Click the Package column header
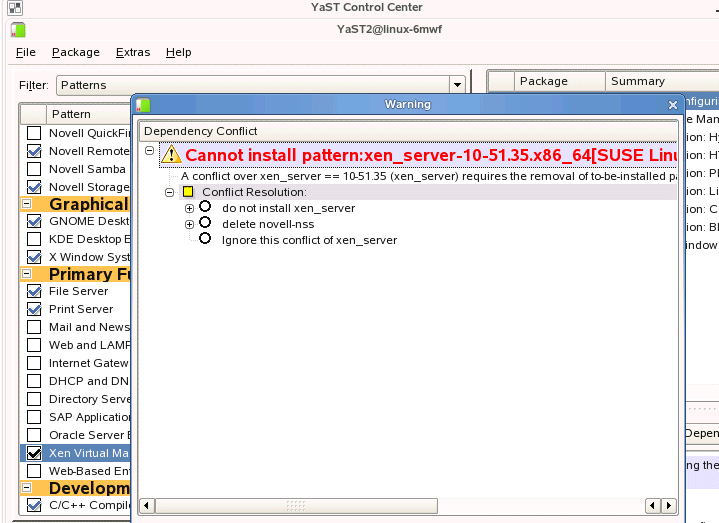 coord(560,81)
